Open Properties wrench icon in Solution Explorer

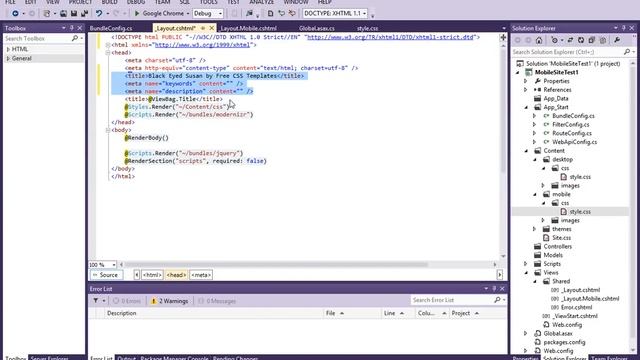pos(617,40)
